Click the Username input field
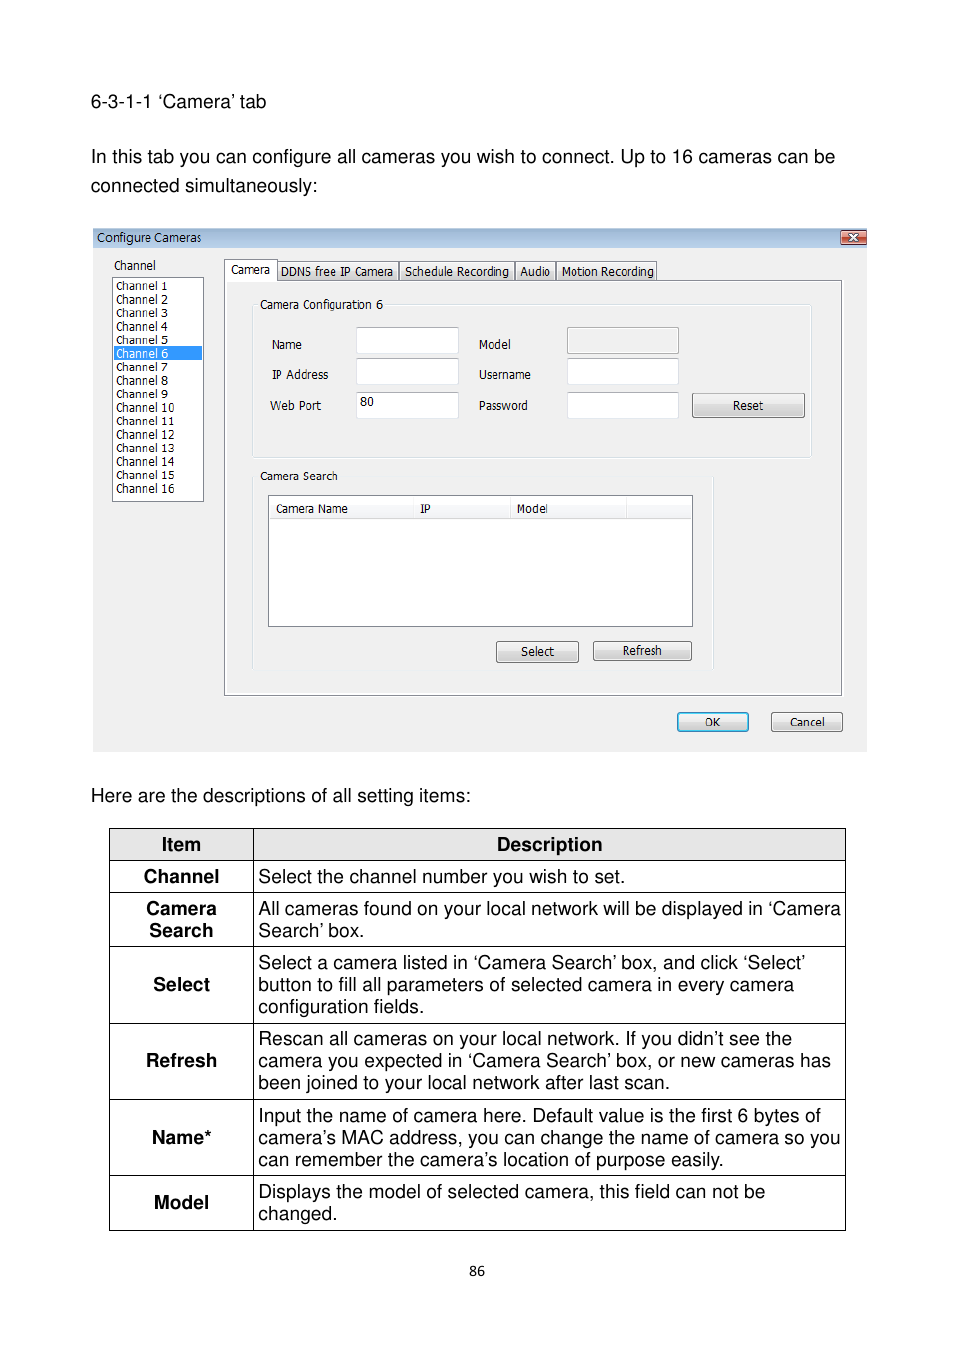Viewport: 954px width, 1351px height. click(623, 371)
